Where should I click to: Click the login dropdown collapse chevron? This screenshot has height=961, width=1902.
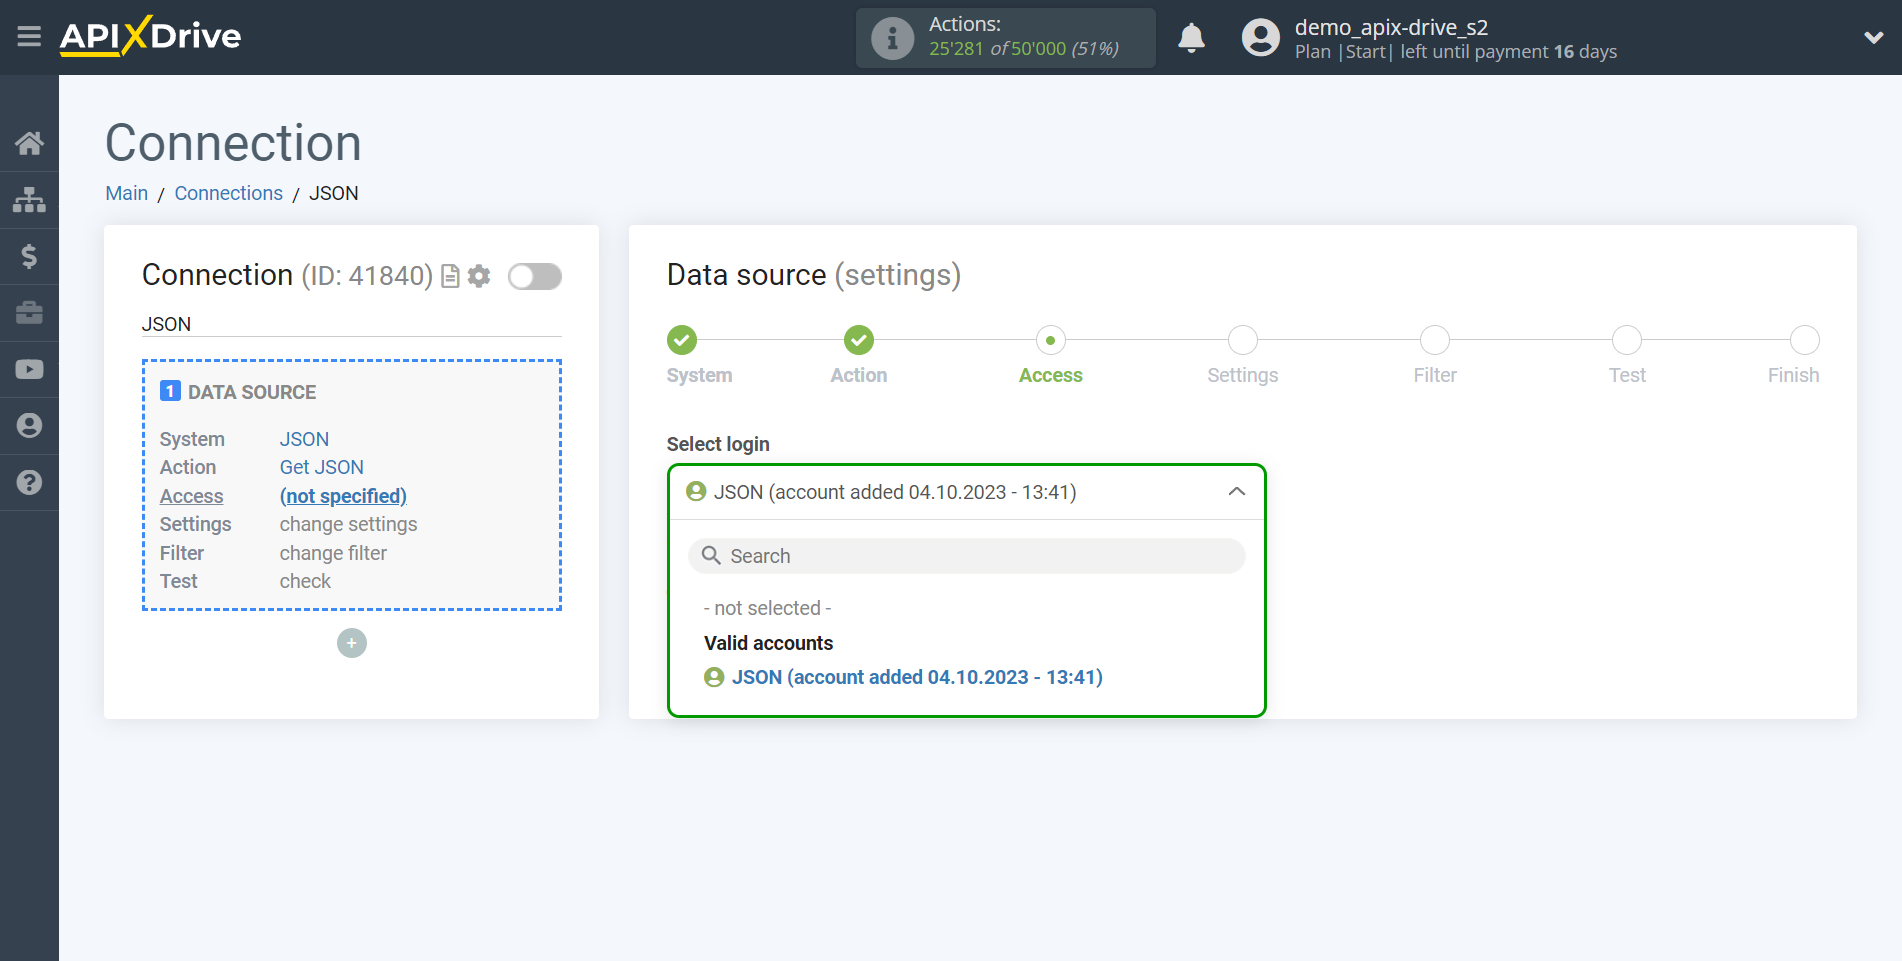coord(1236,492)
